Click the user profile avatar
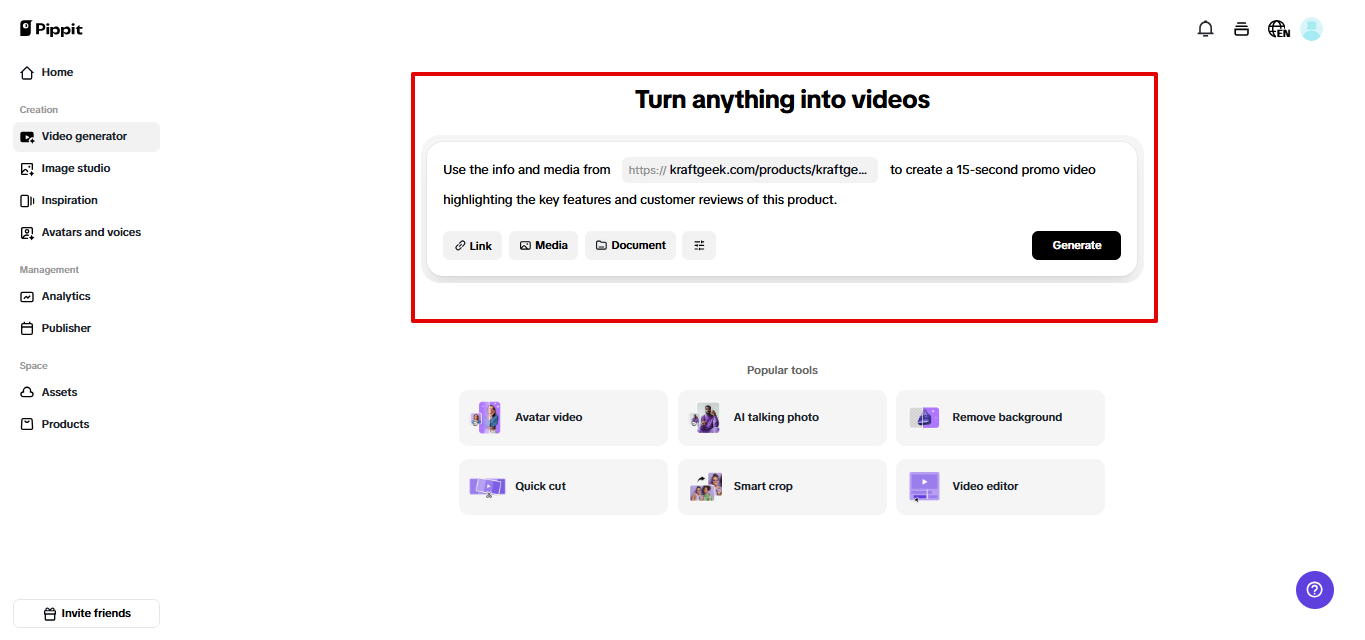Viewport: 1365px width, 640px height. pos(1311,28)
